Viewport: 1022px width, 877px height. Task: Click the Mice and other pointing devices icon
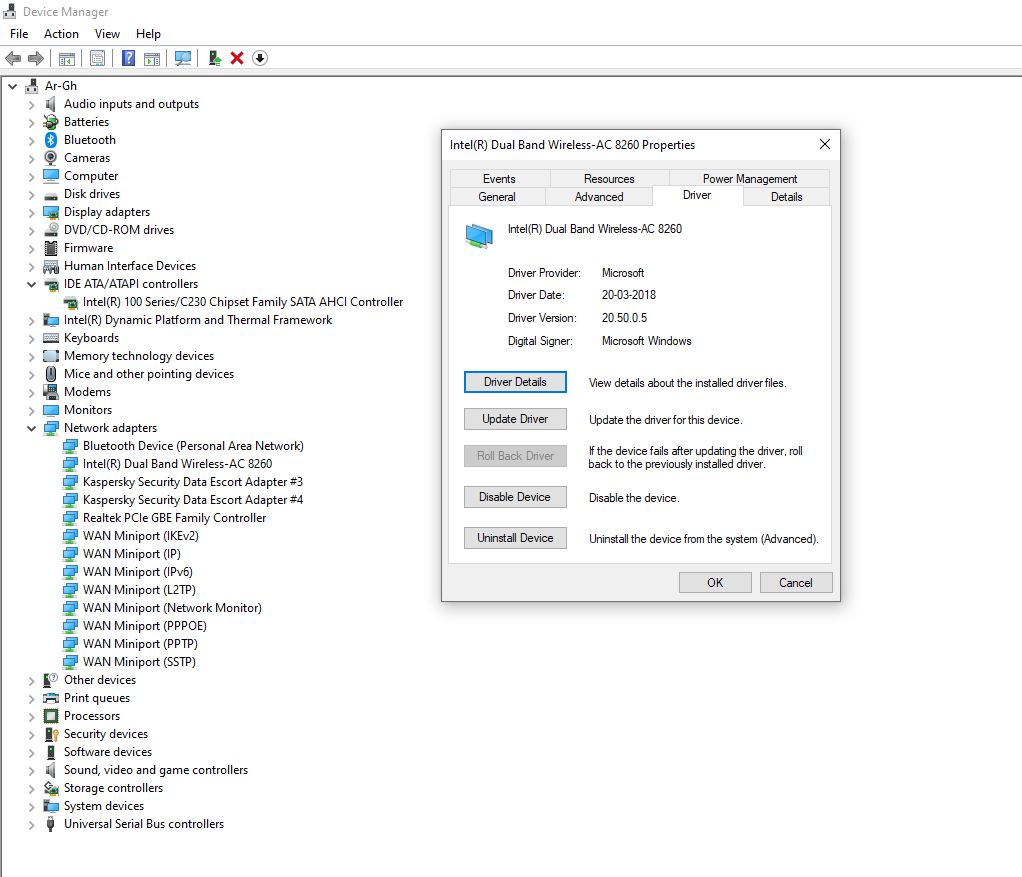click(51, 374)
